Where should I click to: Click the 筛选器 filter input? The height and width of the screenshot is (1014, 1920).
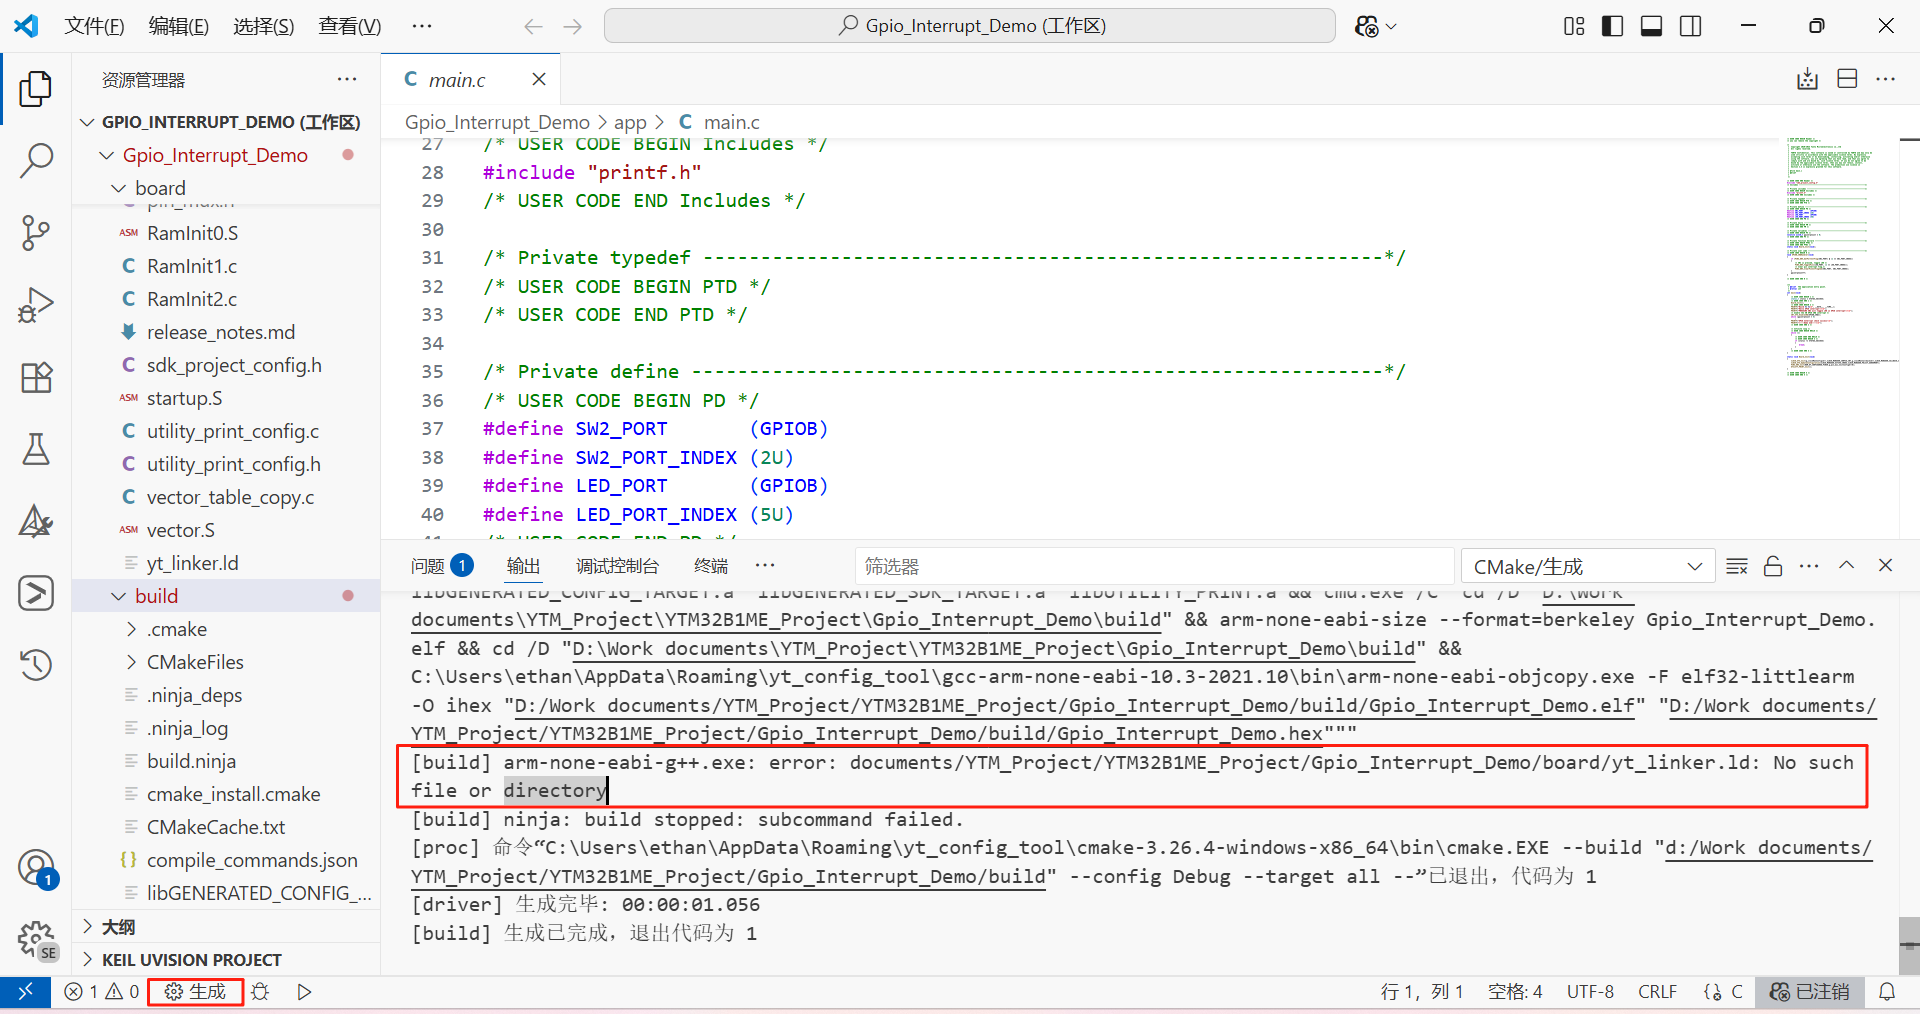[1154, 567]
